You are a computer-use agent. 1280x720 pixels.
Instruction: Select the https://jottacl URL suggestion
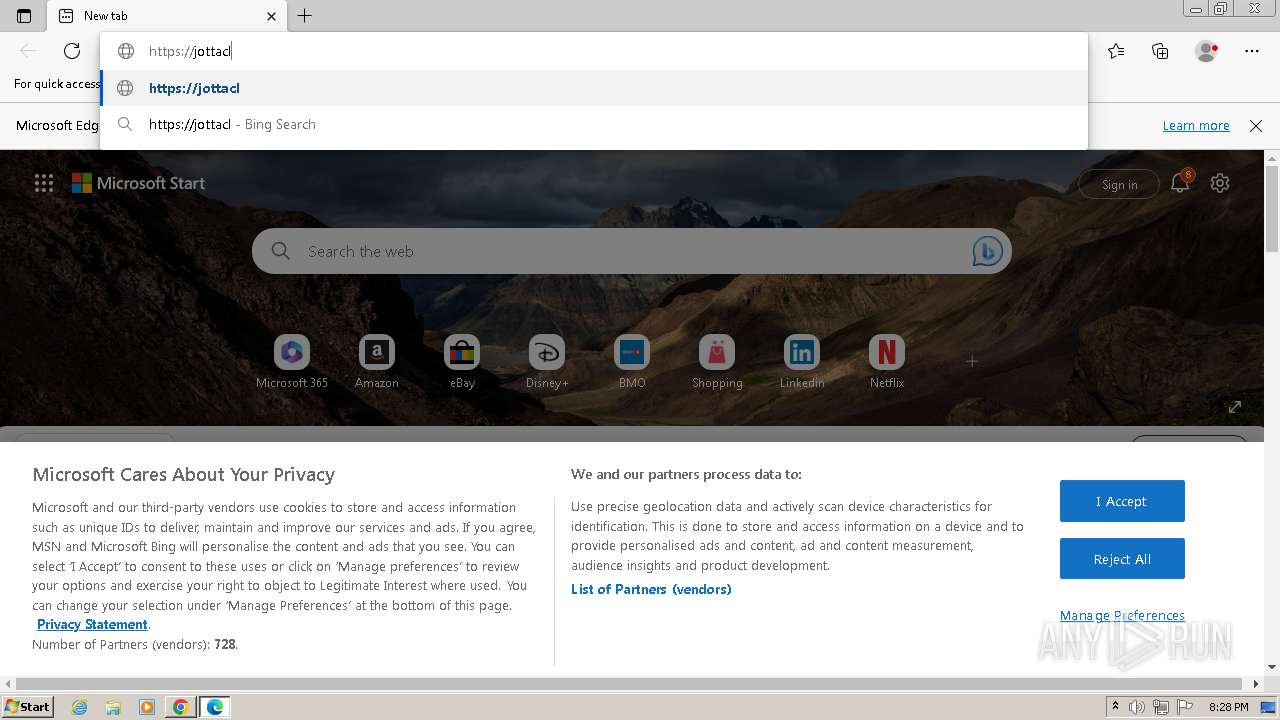tap(594, 88)
